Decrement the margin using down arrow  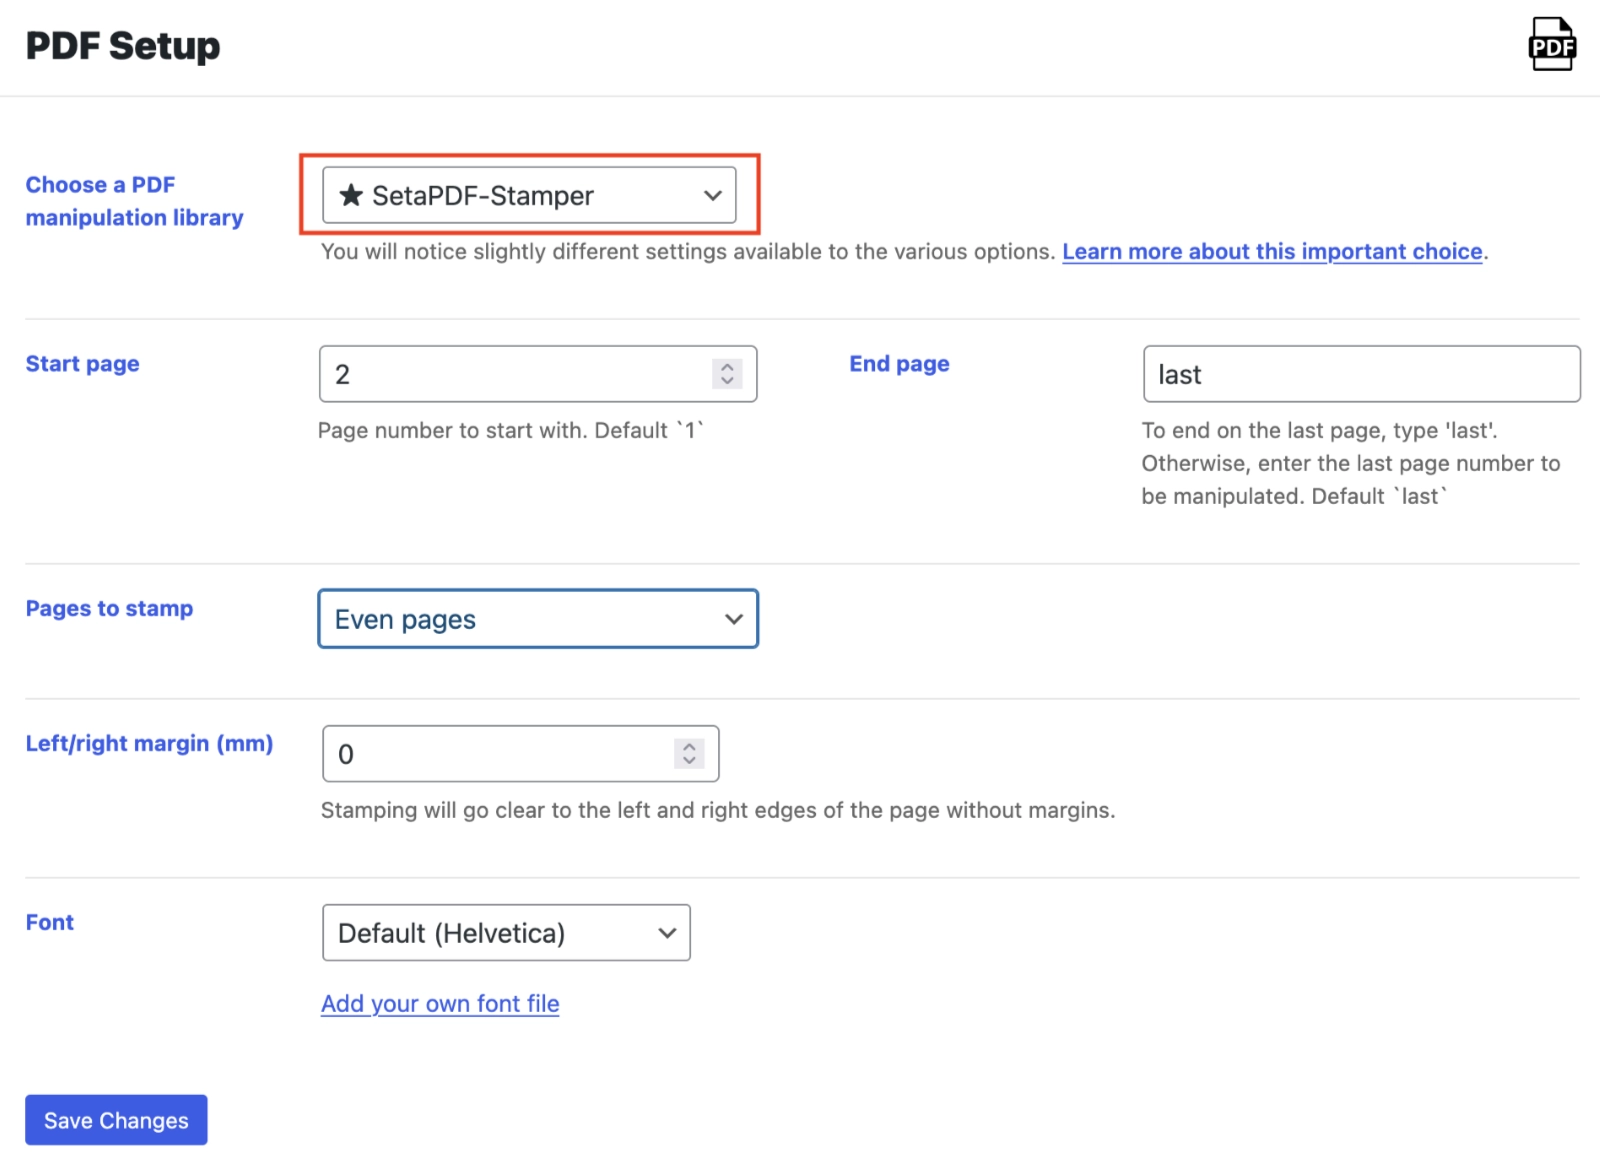689,761
